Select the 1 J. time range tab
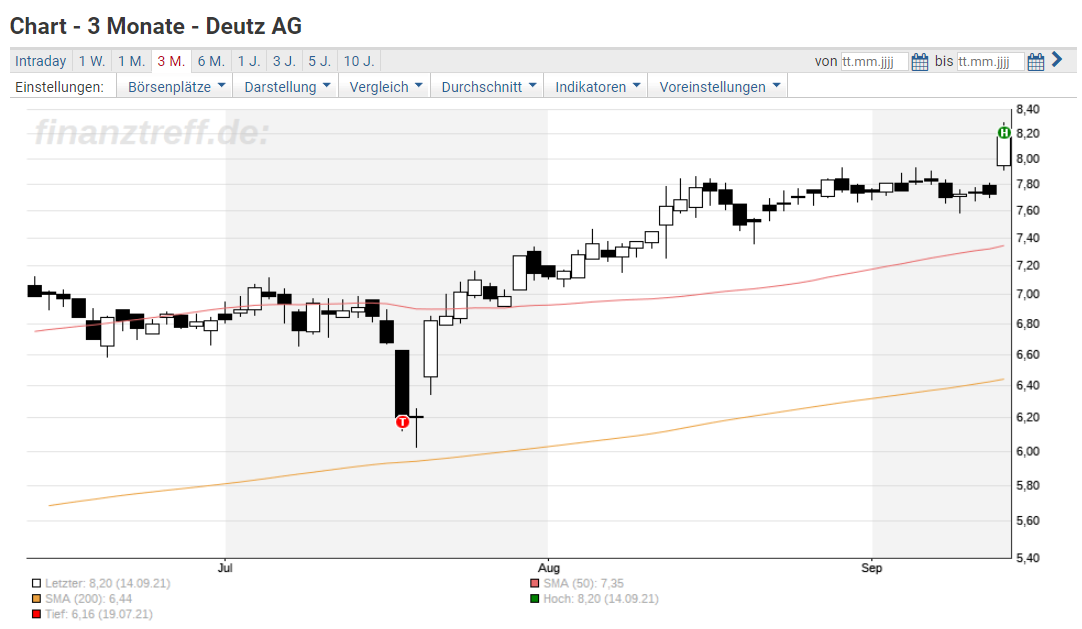The width and height of the screenshot is (1082, 629). [249, 61]
